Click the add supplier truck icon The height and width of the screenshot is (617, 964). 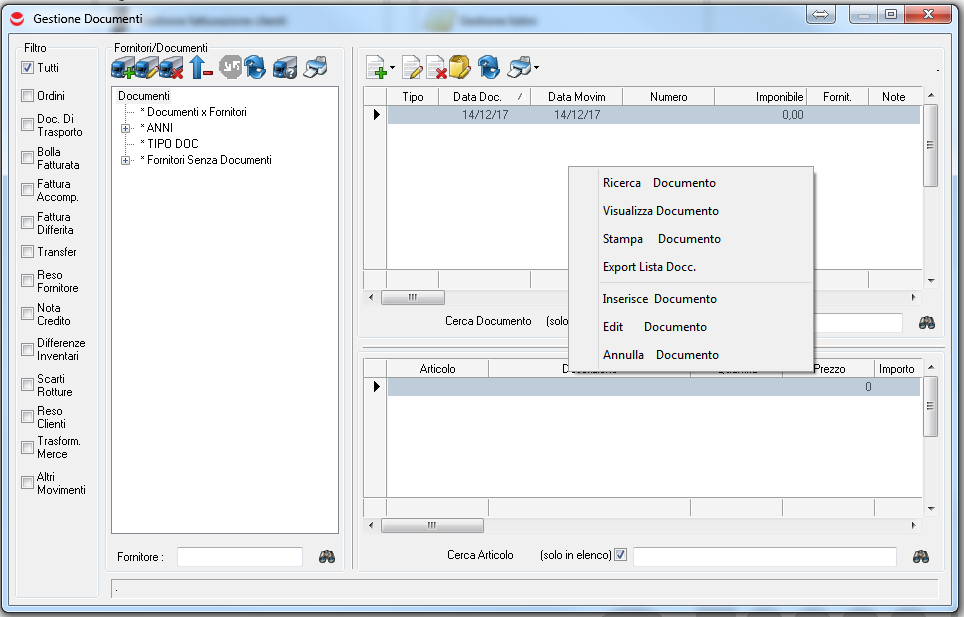[x=122, y=68]
